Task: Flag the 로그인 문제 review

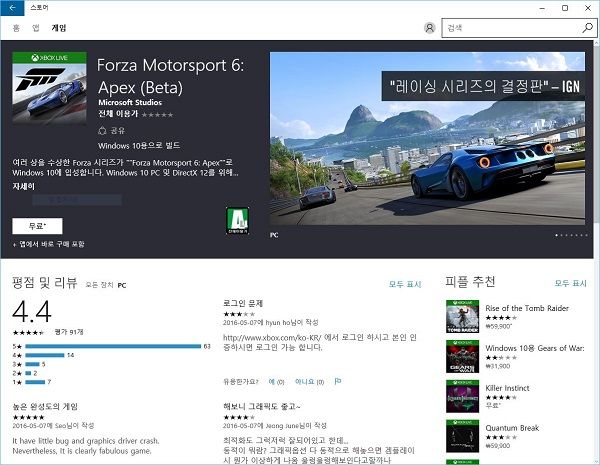Action: (x=338, y=381)
